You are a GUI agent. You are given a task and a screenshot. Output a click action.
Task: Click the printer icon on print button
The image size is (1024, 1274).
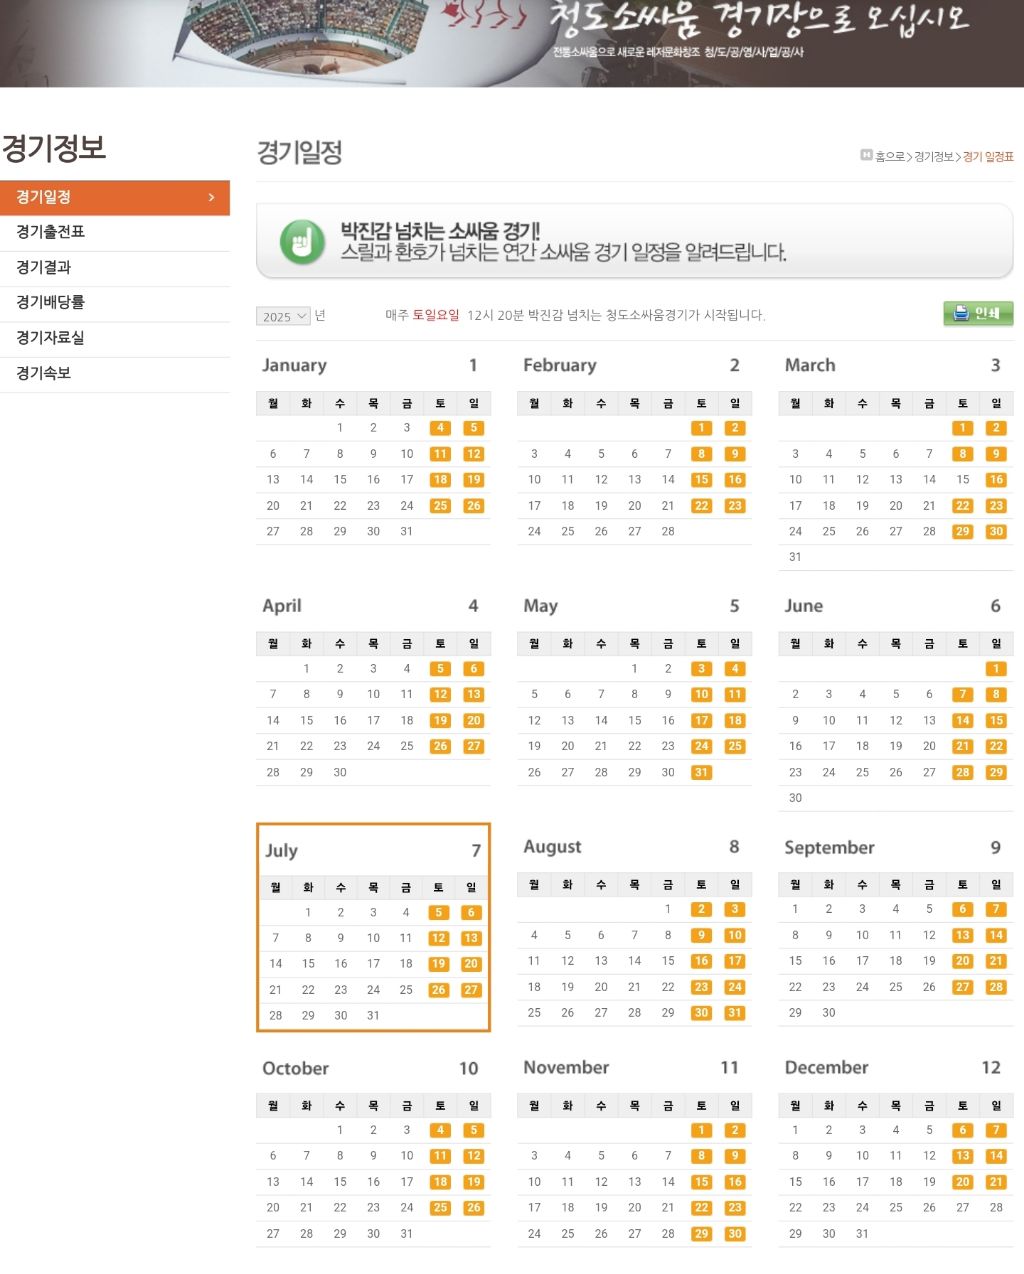pyautogui.click(x=961, y=313)
